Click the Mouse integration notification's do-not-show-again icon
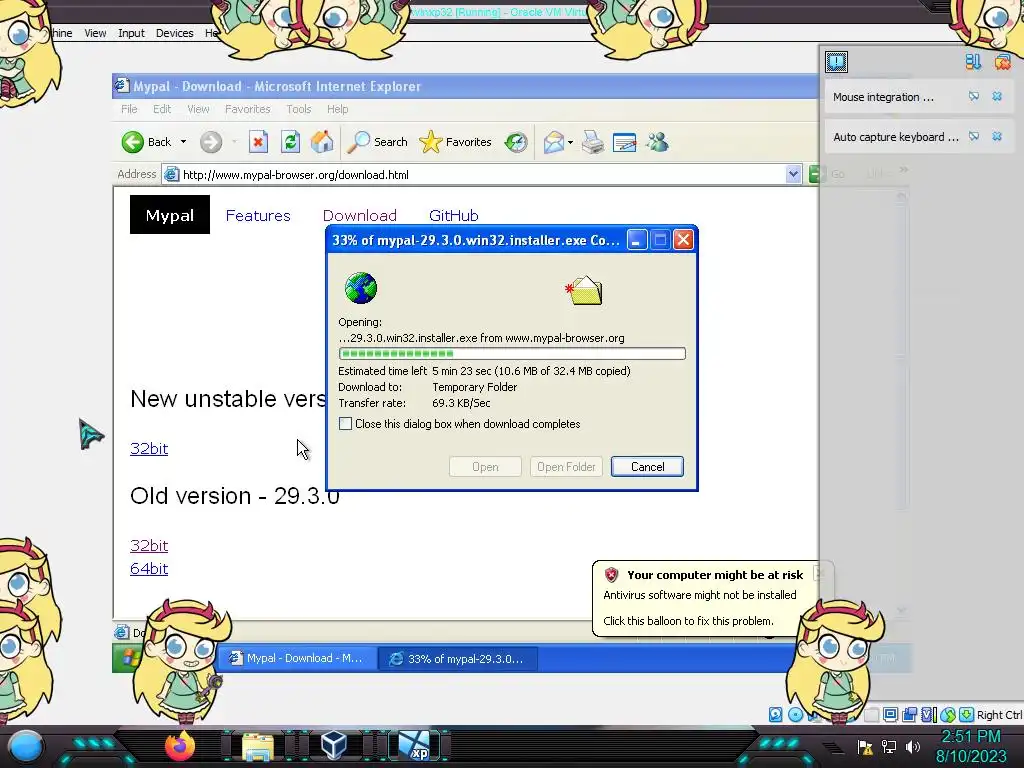This screenshot has width=1024, height=768. click(x=974, y=97)
